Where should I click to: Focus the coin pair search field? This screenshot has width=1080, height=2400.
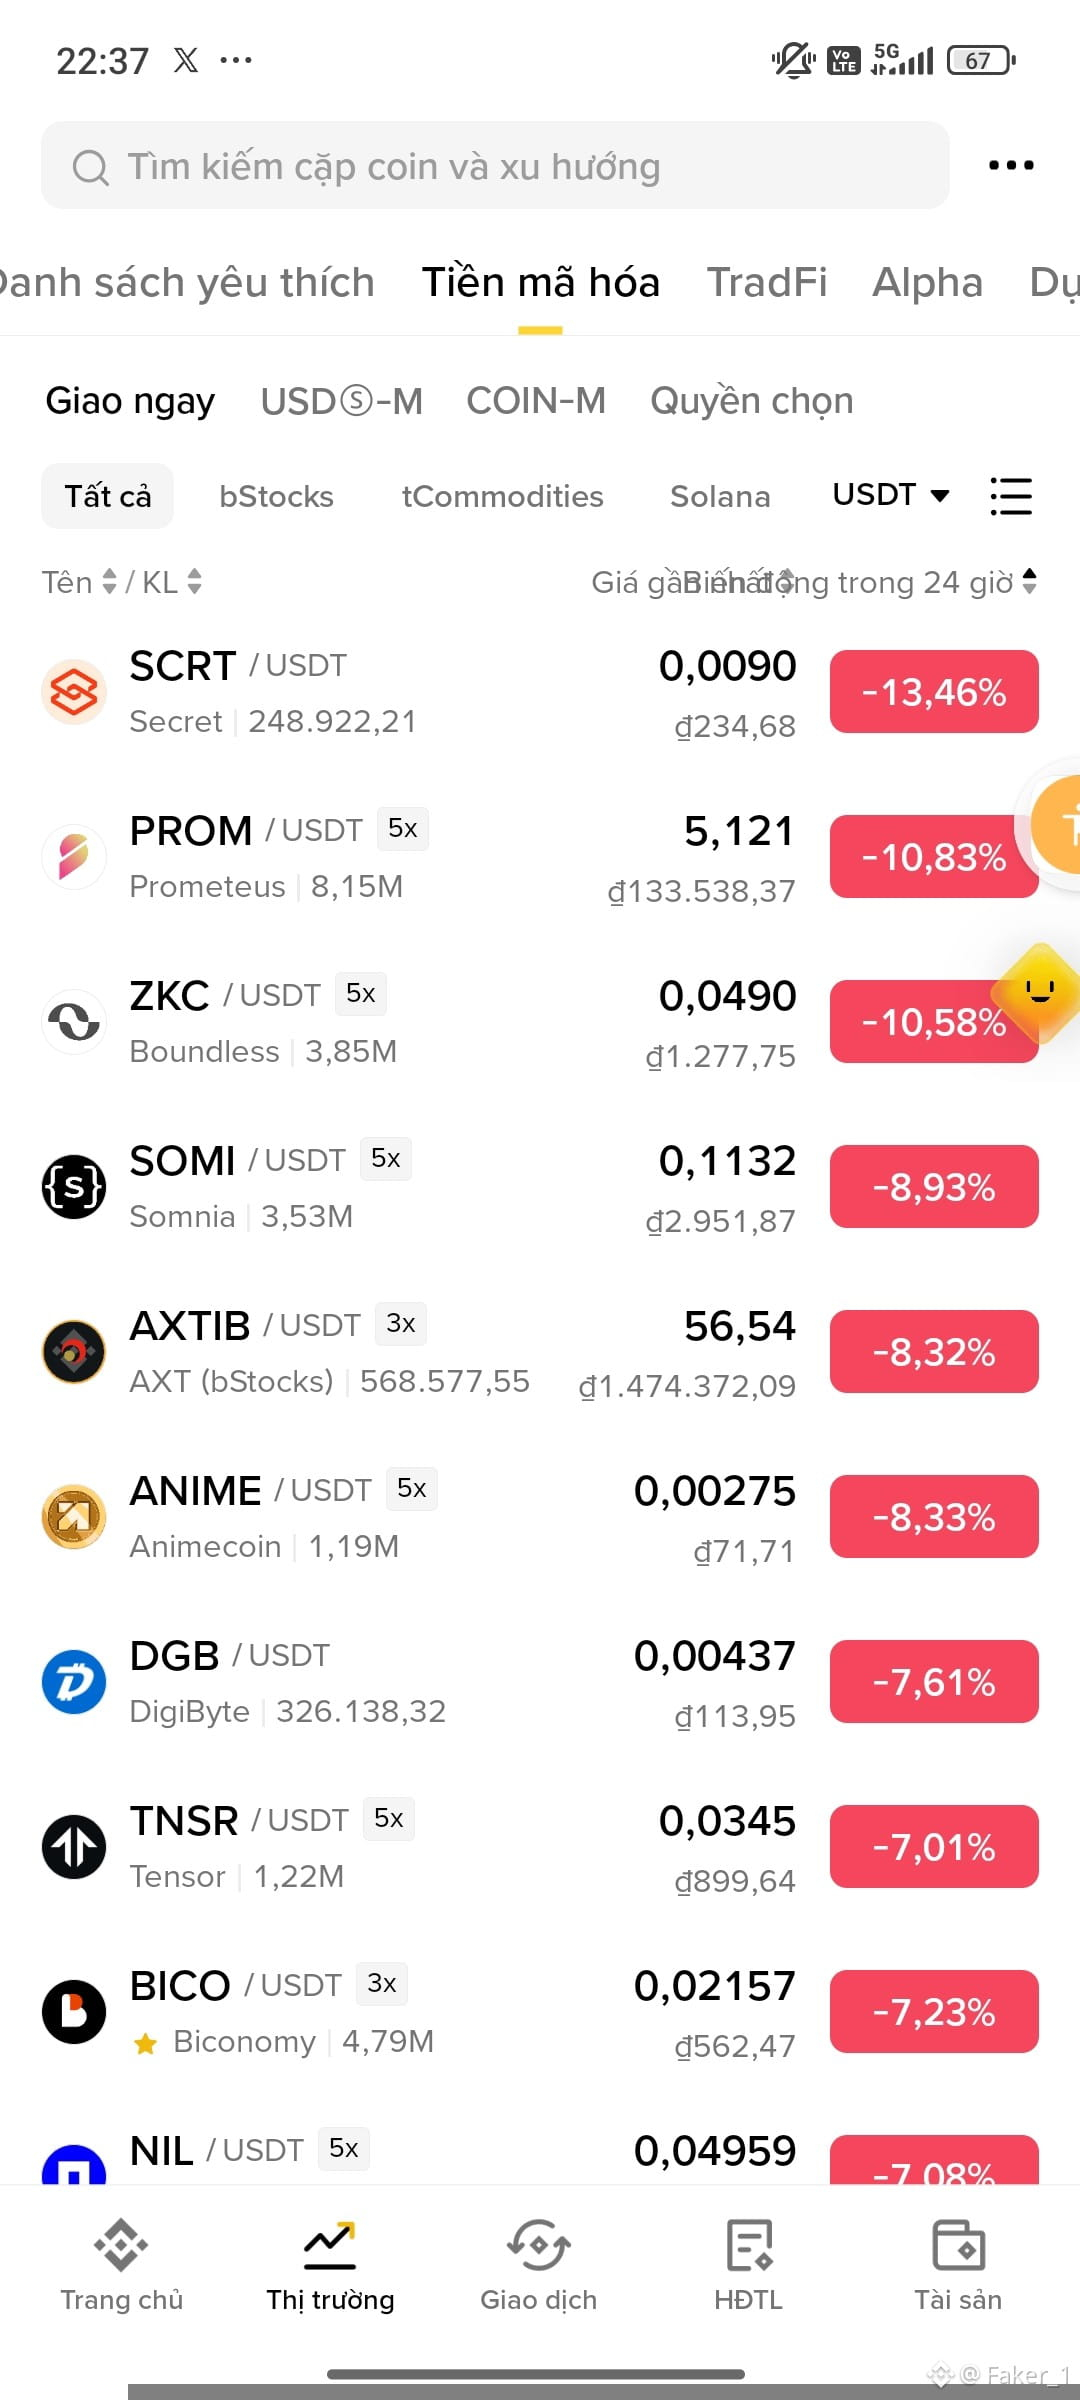click(x=495, y=166)
